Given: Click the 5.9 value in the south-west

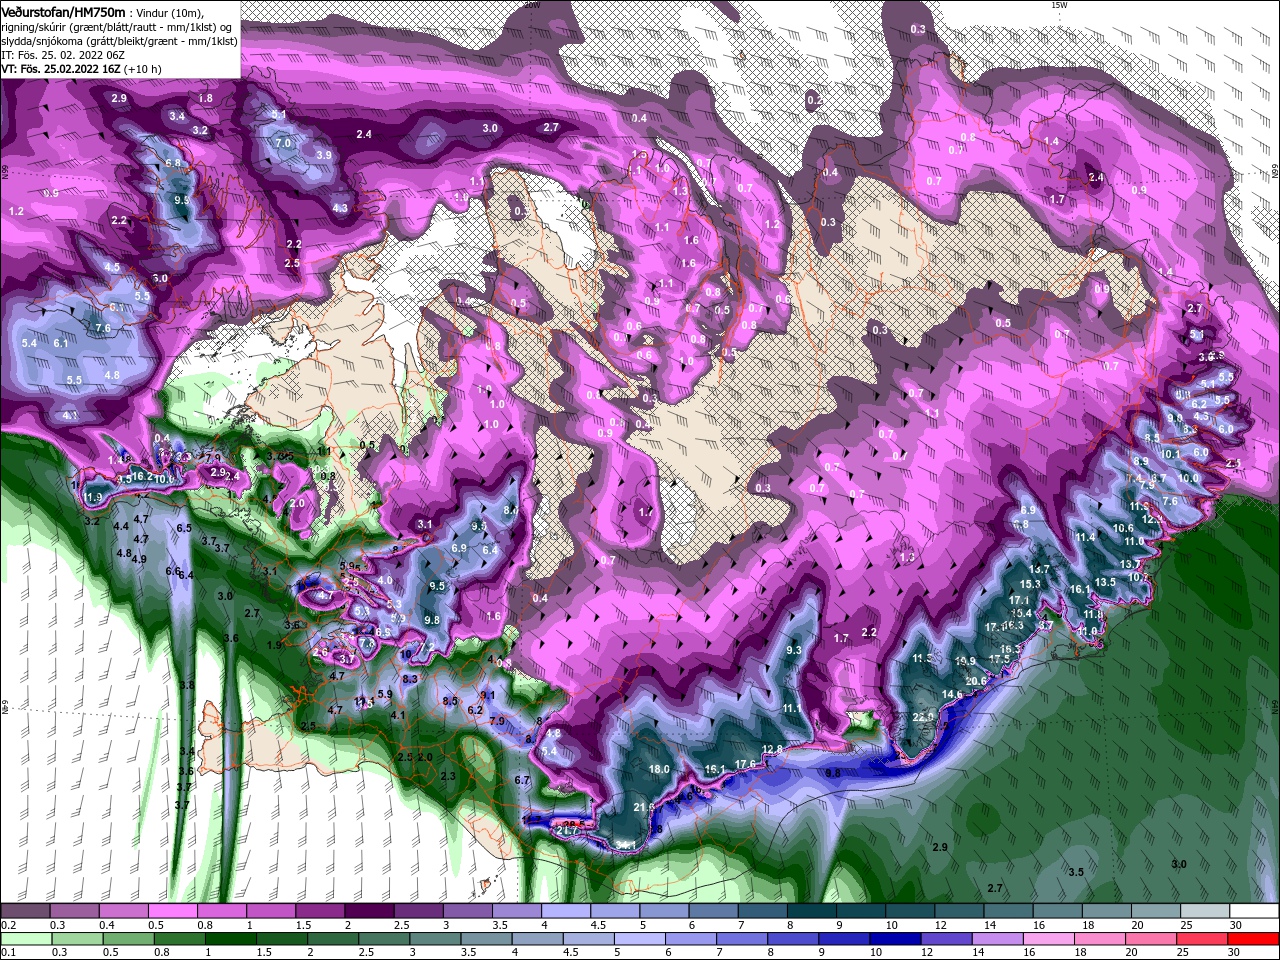Looking at the screenshot, I should click(385, 694).
